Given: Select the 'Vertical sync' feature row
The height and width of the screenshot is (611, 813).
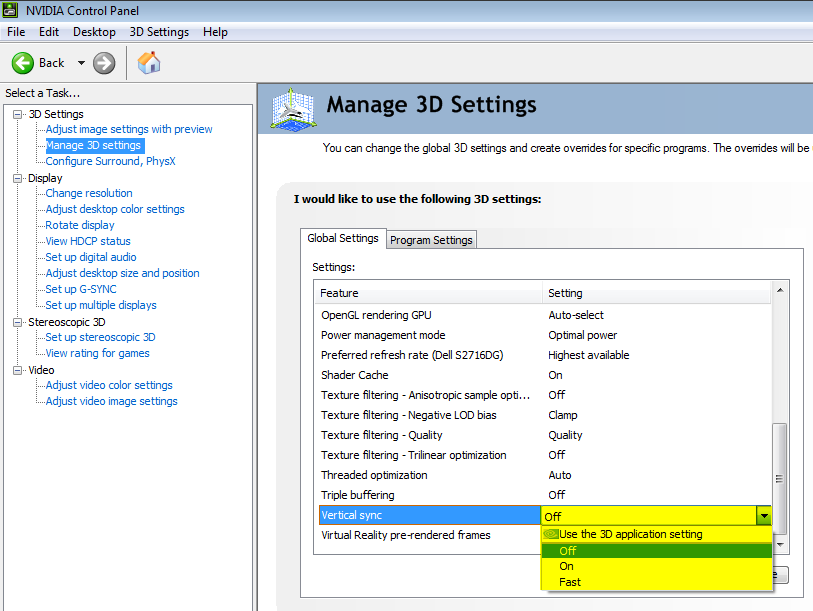Looking at the screenshot, I should pos(430,515).
